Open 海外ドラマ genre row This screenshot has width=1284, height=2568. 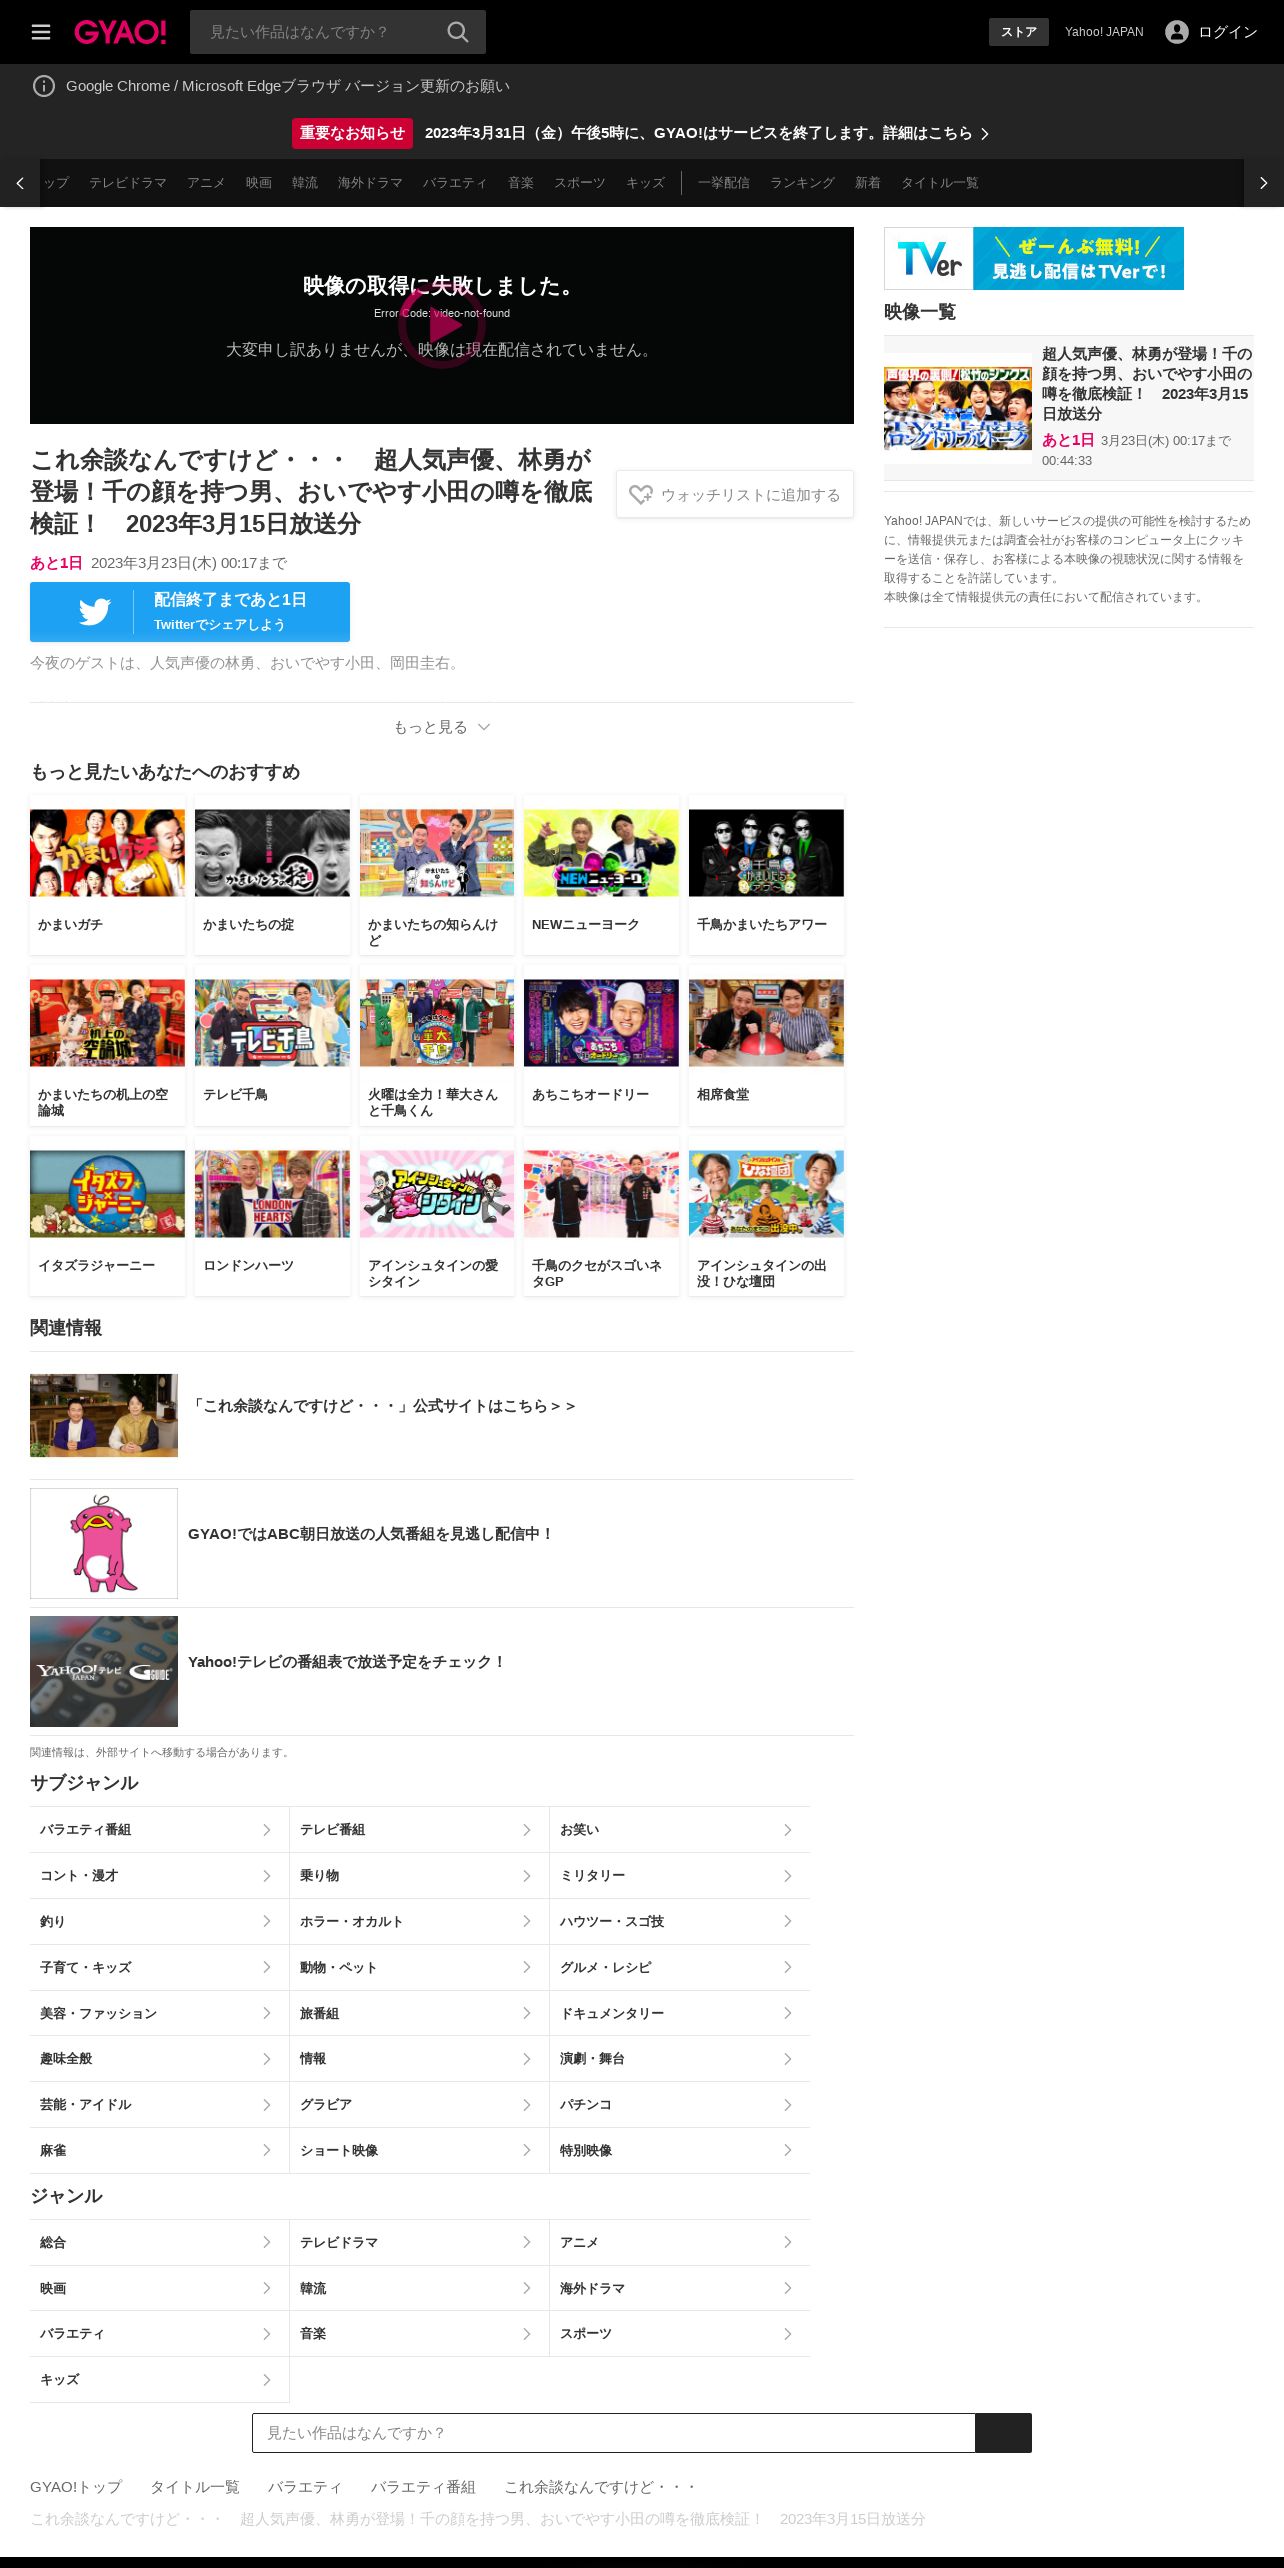[x=680, y=2288]
